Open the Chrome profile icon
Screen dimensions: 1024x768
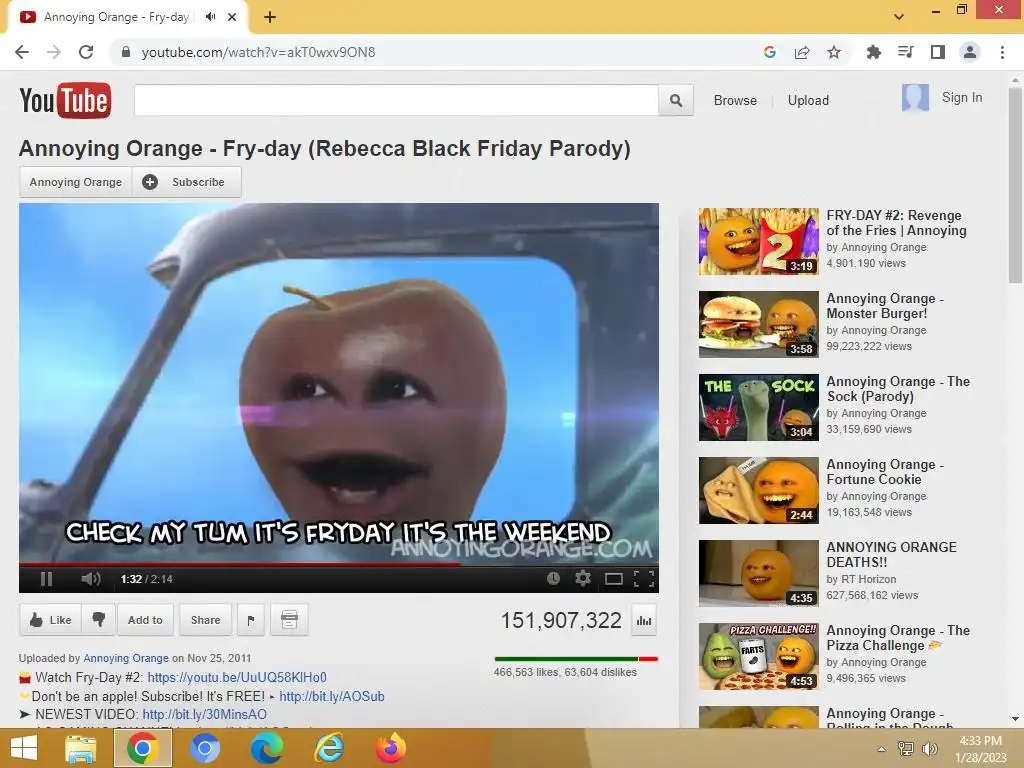pyautogui.click(x=970, y=52)
